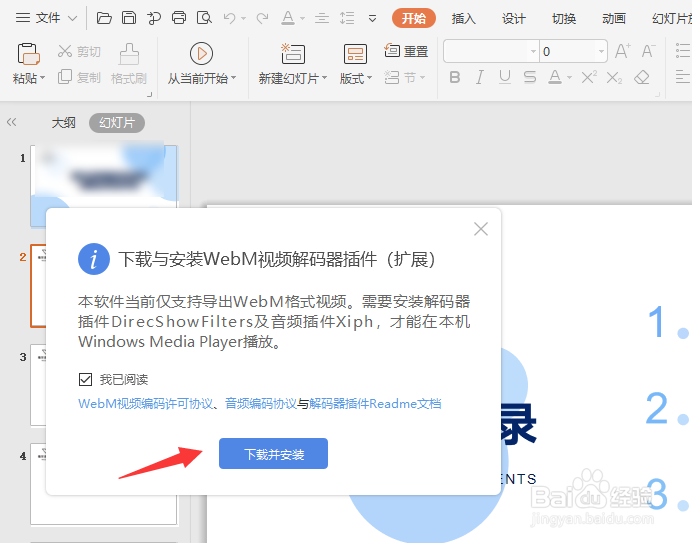Click the ribbon font color A
This screenshot has width=692, height=543.
click(555, 77)
